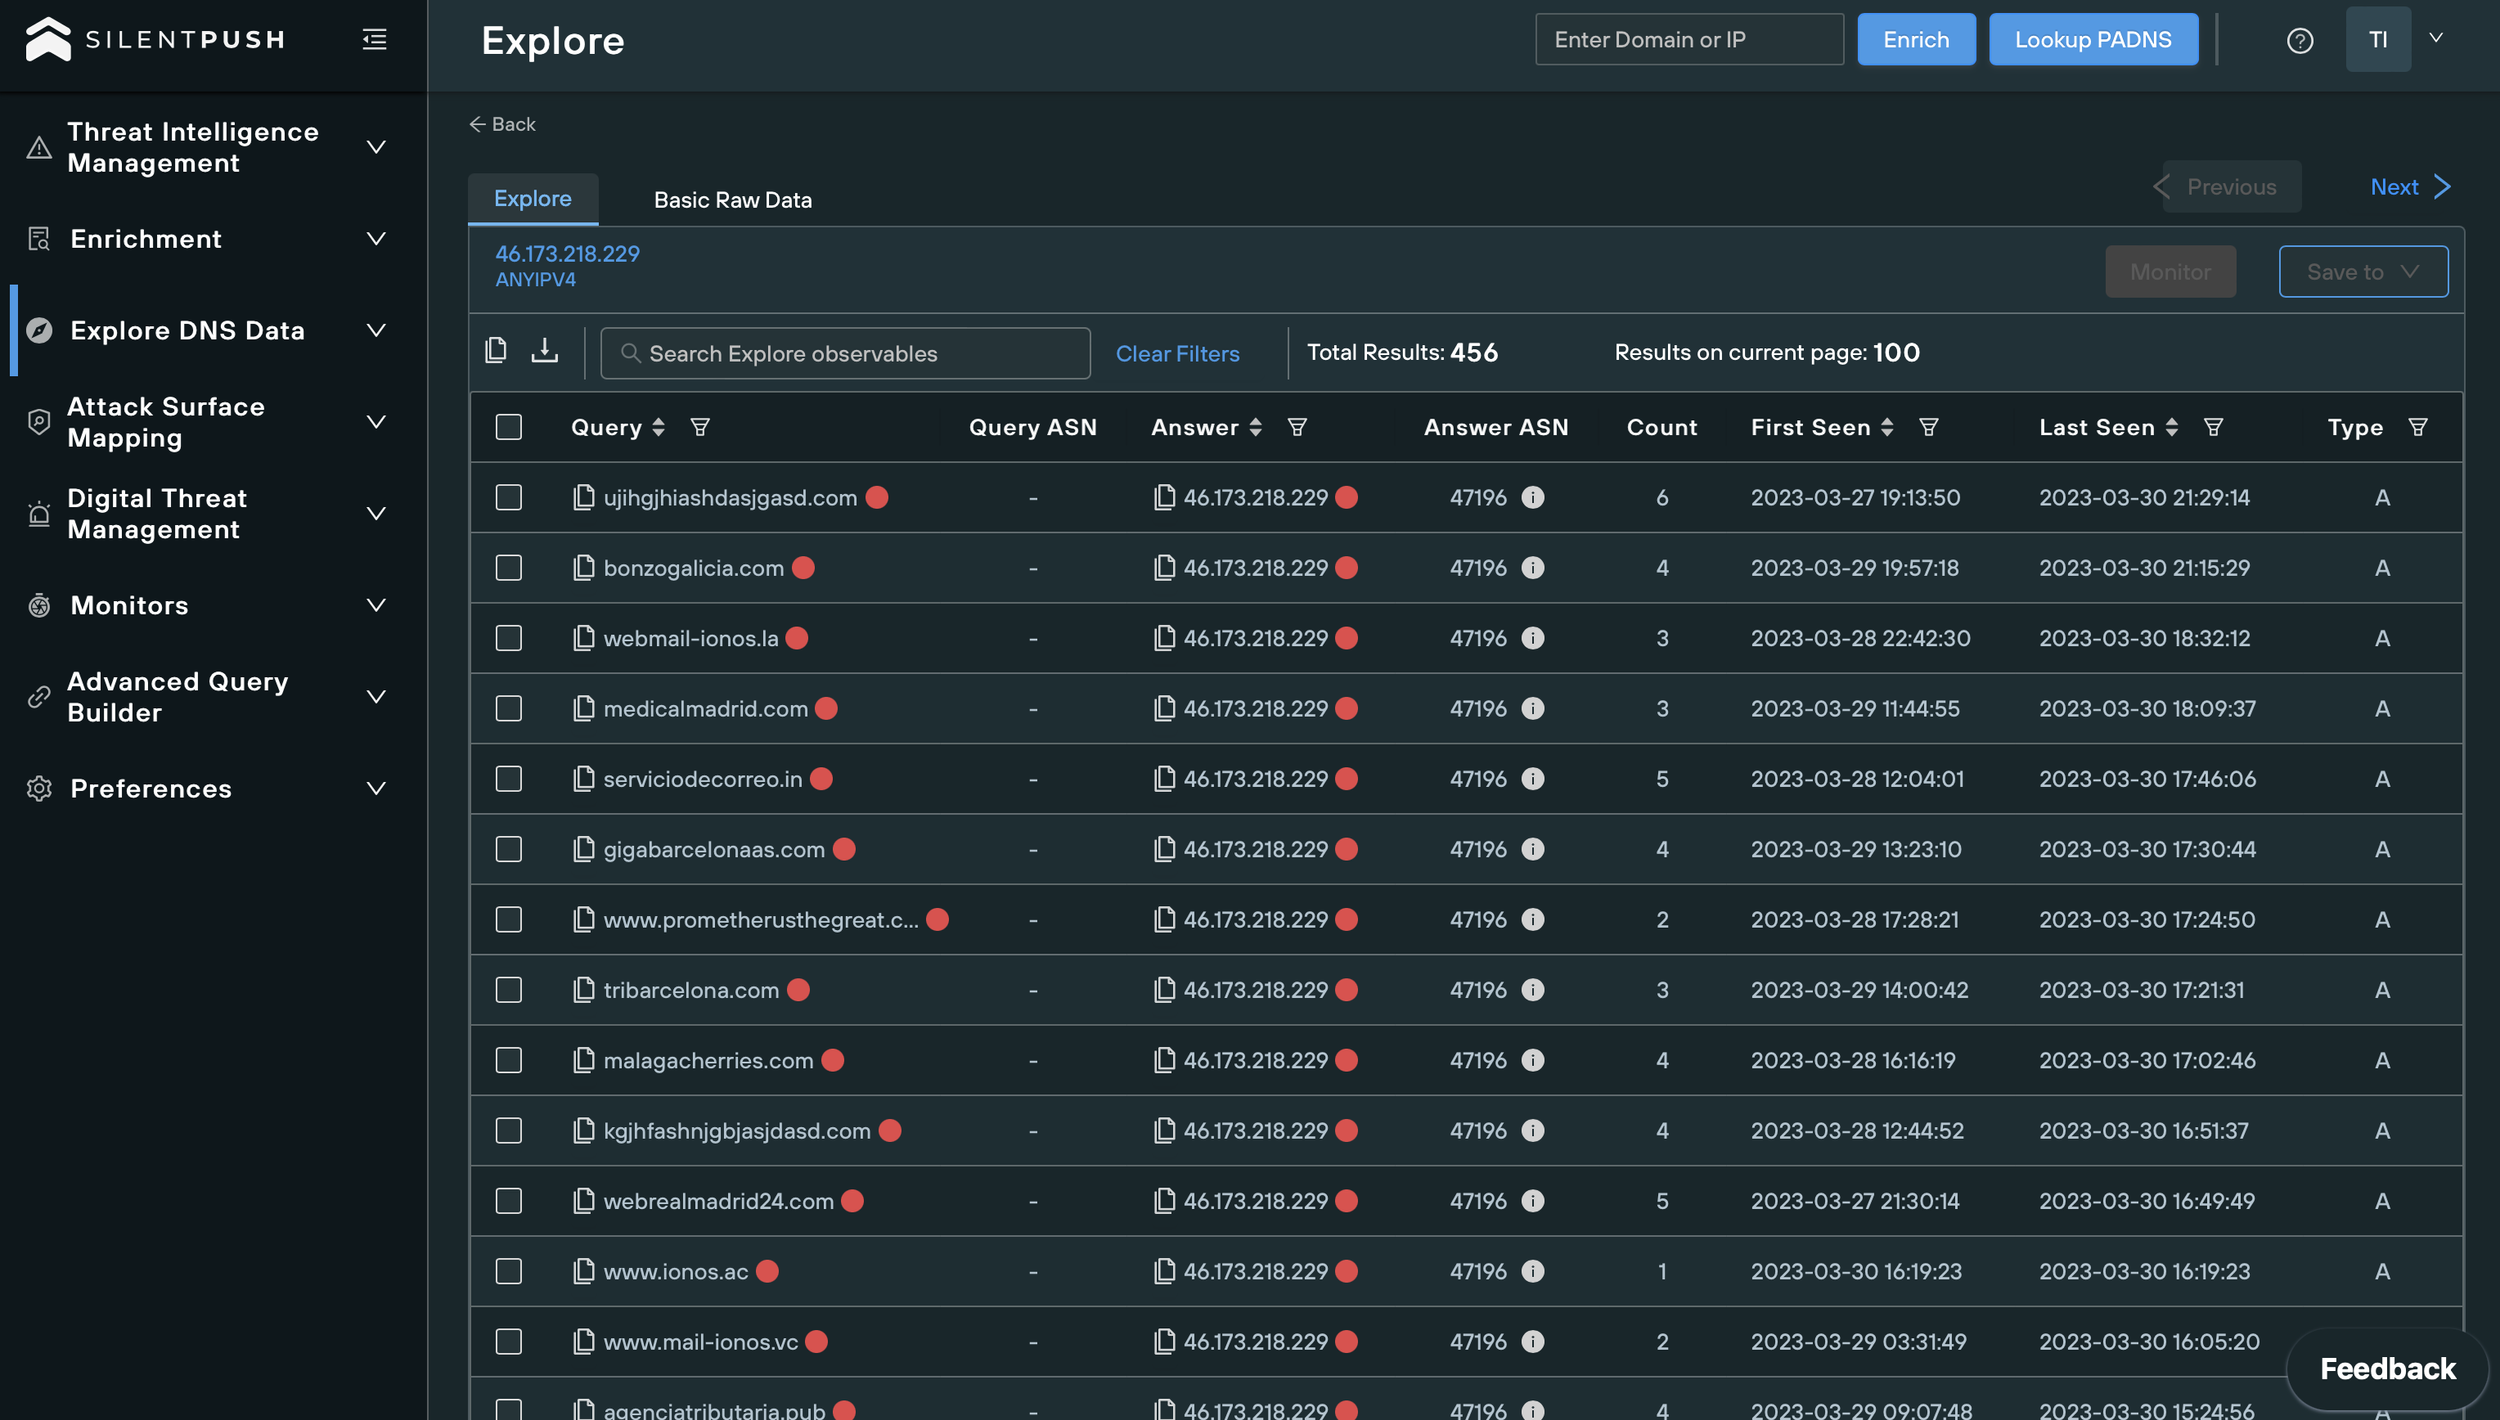Expand the Monitors sidebar section
The width and height of the screenshot is (2500, 1420).
tap(375, 605)
